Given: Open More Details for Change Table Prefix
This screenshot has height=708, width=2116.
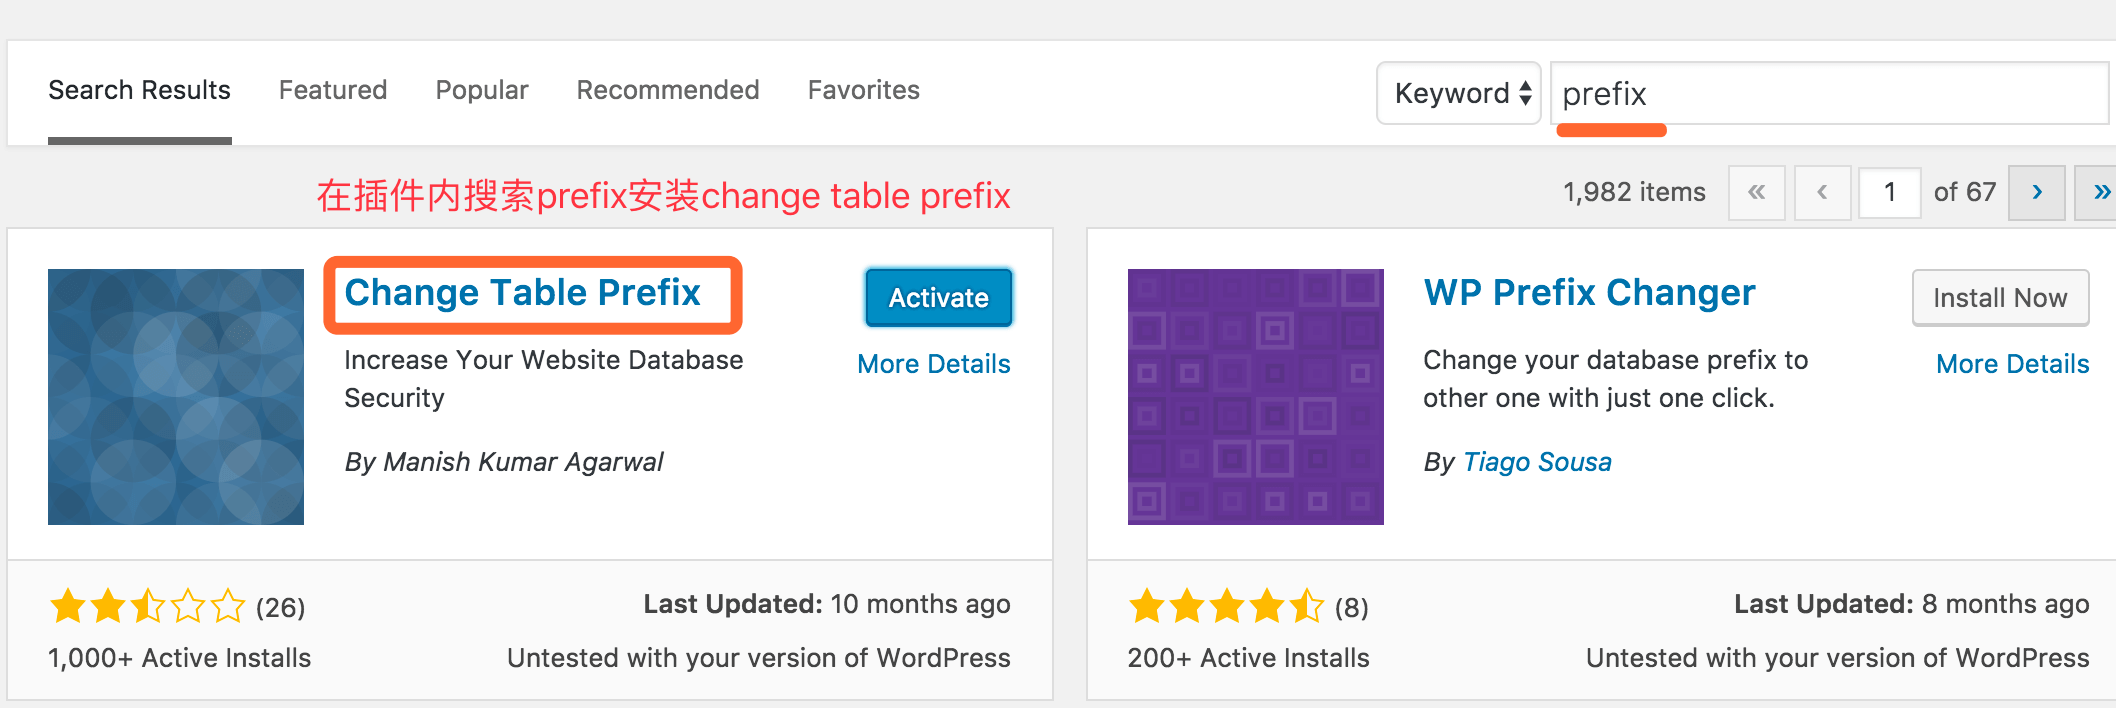Looking at the screenshot, I should click(934, 364).
